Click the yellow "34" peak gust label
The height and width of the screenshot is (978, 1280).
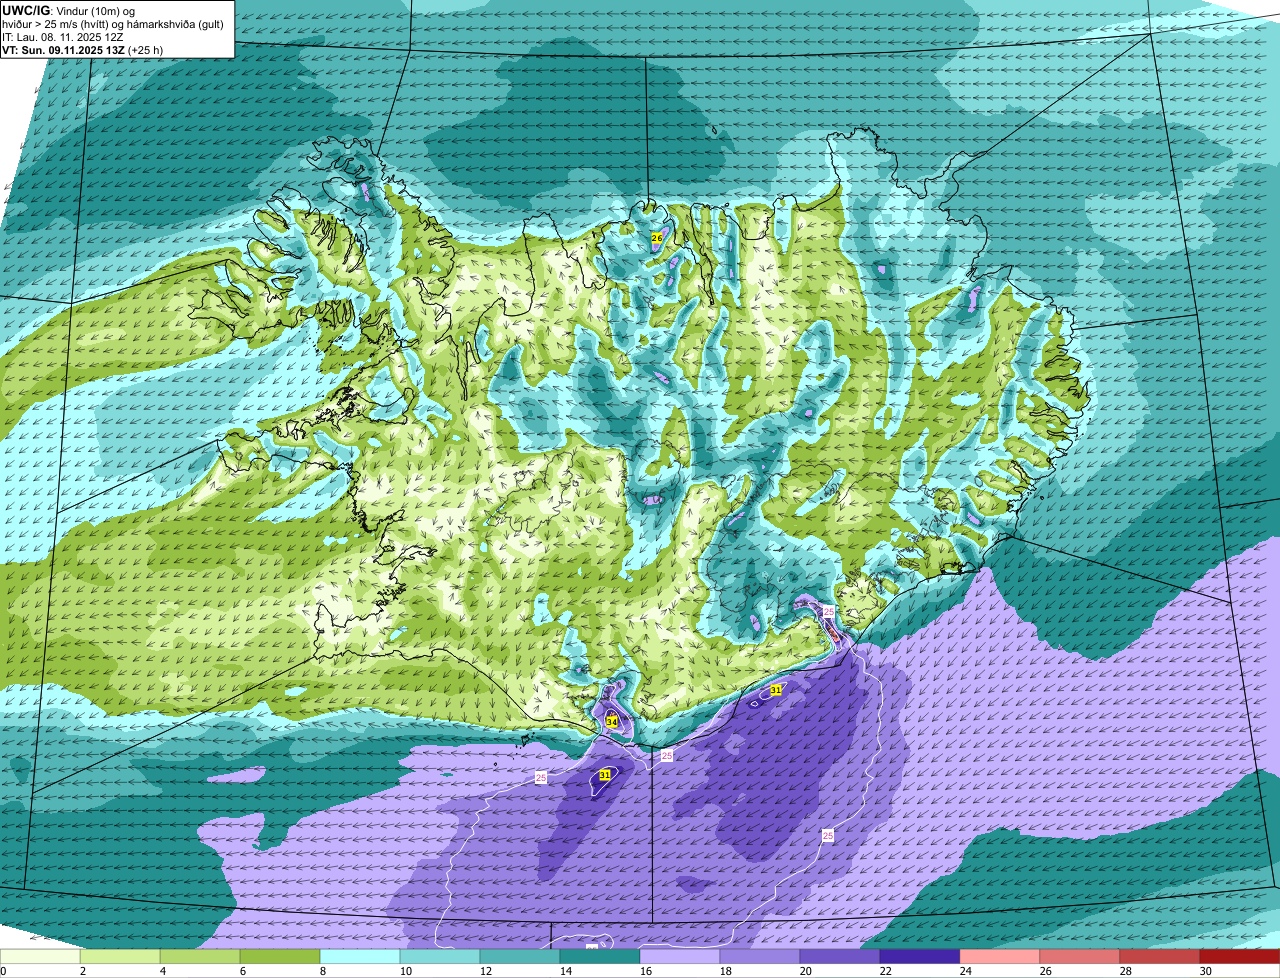(x=611, y=721)
